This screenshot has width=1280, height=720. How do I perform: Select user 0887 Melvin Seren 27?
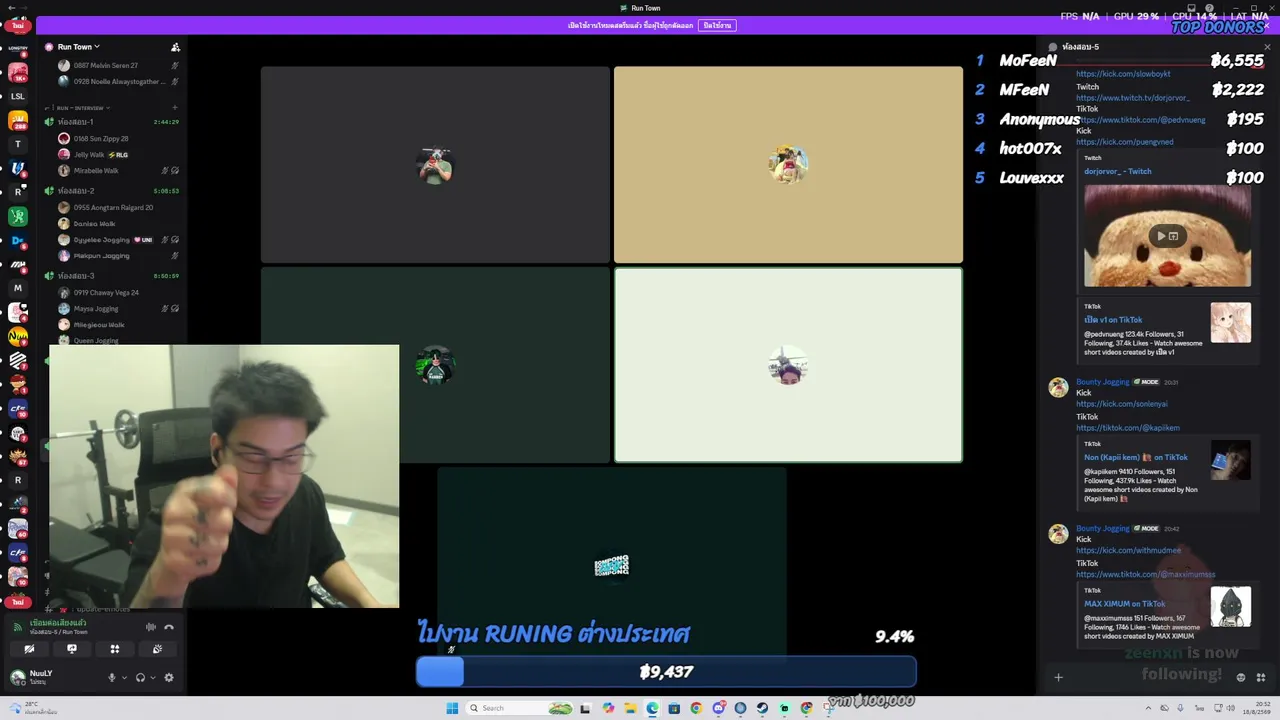[x=118, y=65]
